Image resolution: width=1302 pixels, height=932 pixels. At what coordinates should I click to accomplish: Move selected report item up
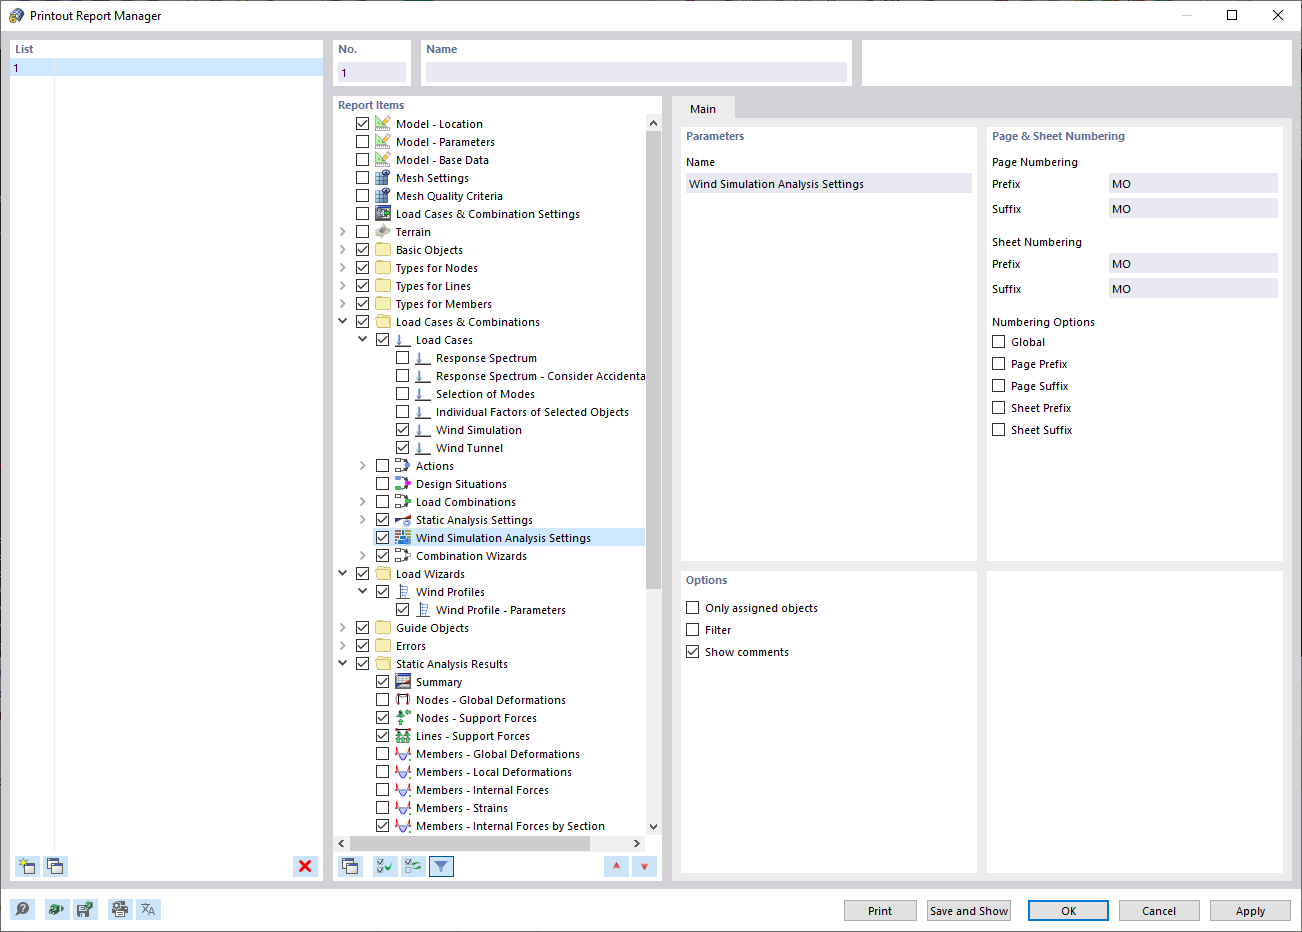tap(616, 866)
